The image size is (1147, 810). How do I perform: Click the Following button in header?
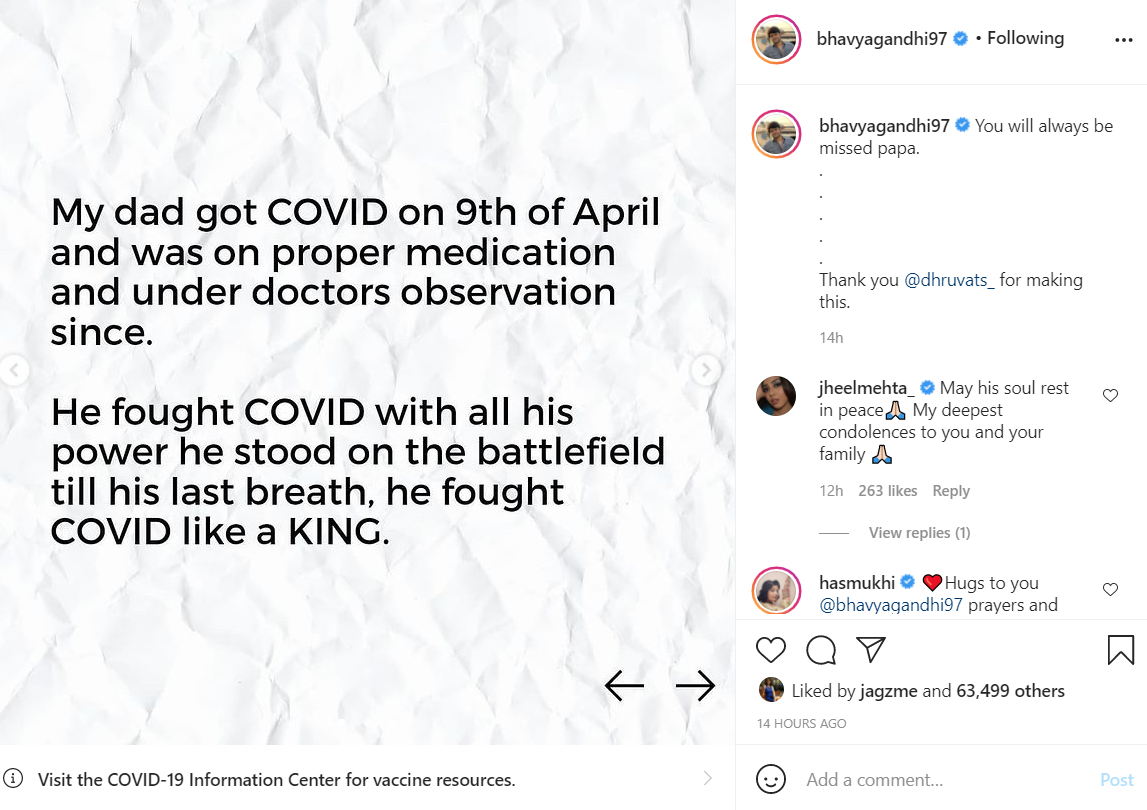(1025, 38)
